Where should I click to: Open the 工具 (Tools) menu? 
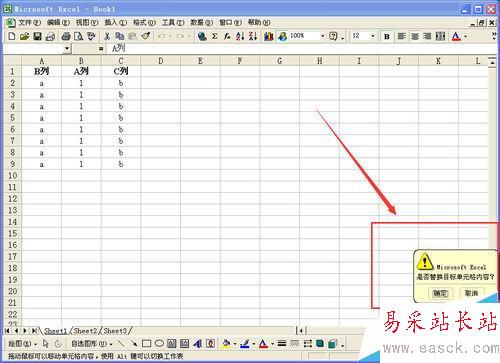pyautogui.click(x=173, y=23)
